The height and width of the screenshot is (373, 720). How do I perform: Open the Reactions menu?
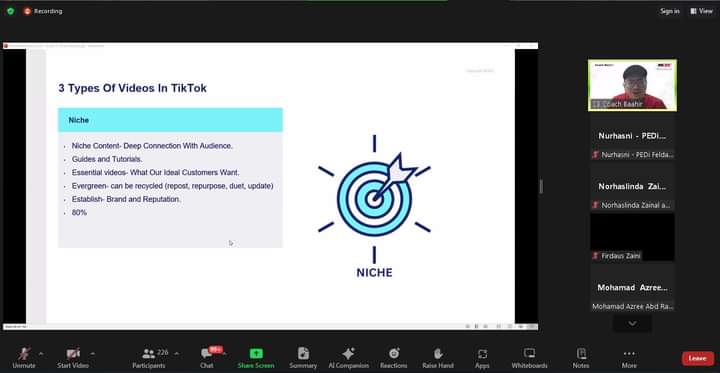point(394,358)
